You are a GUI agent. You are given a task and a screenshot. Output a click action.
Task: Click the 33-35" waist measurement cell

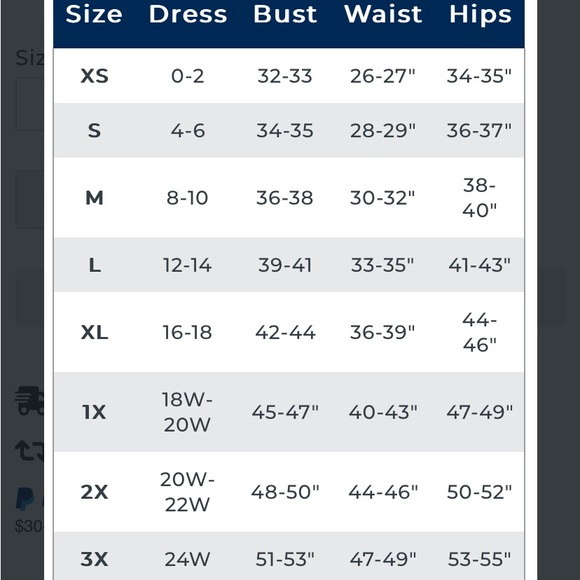tap(382, 265)
